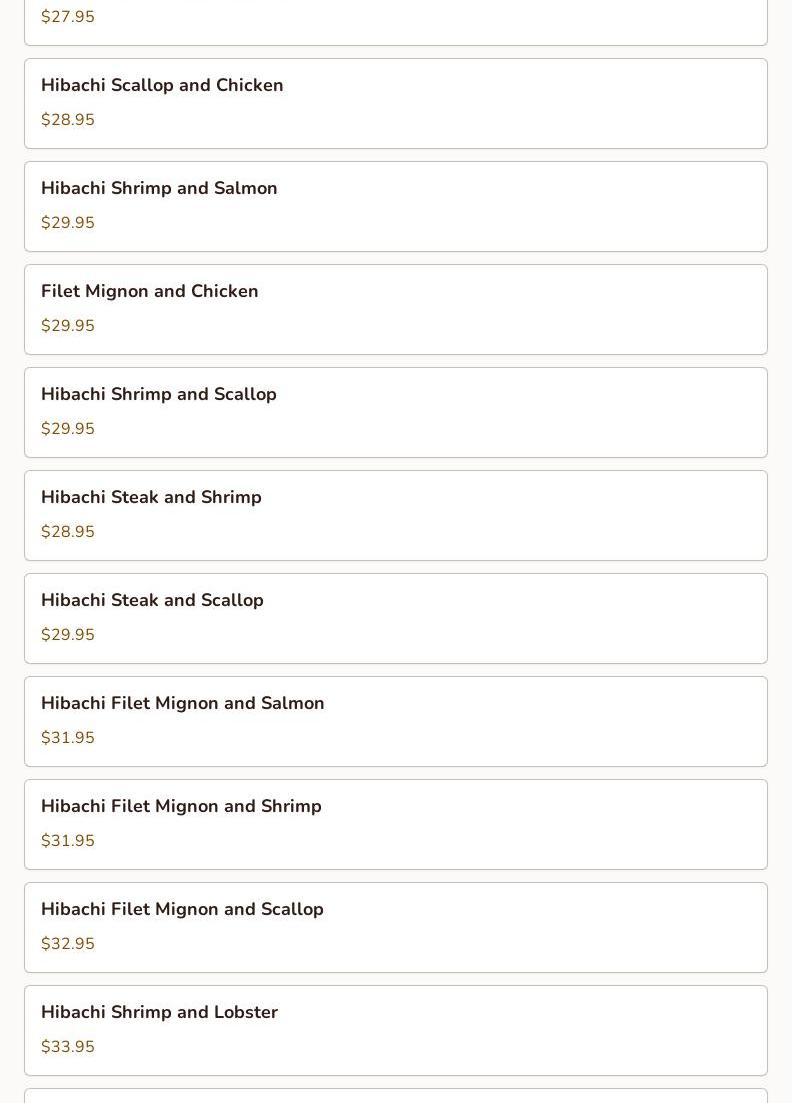Pick Hibachi Filet Mignon and Salmon

coord(183,704)
